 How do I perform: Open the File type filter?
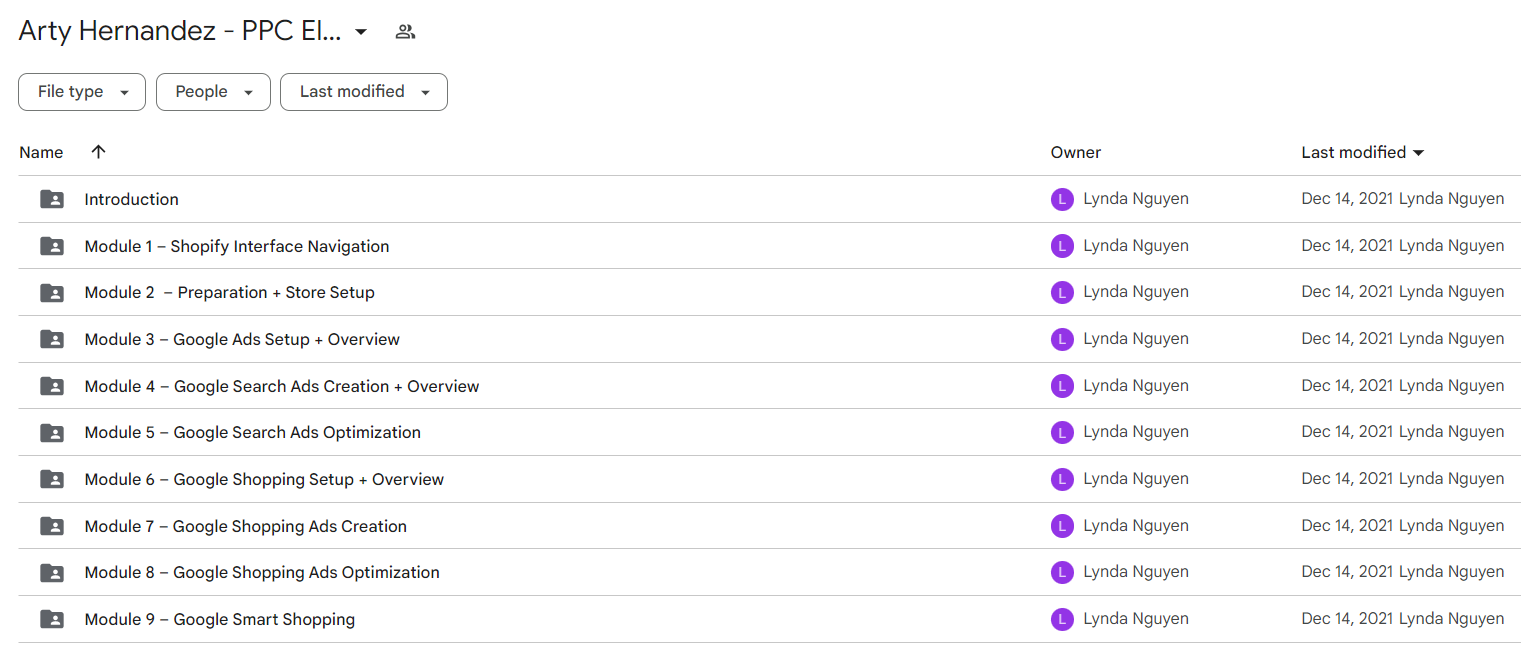[82, 92]
